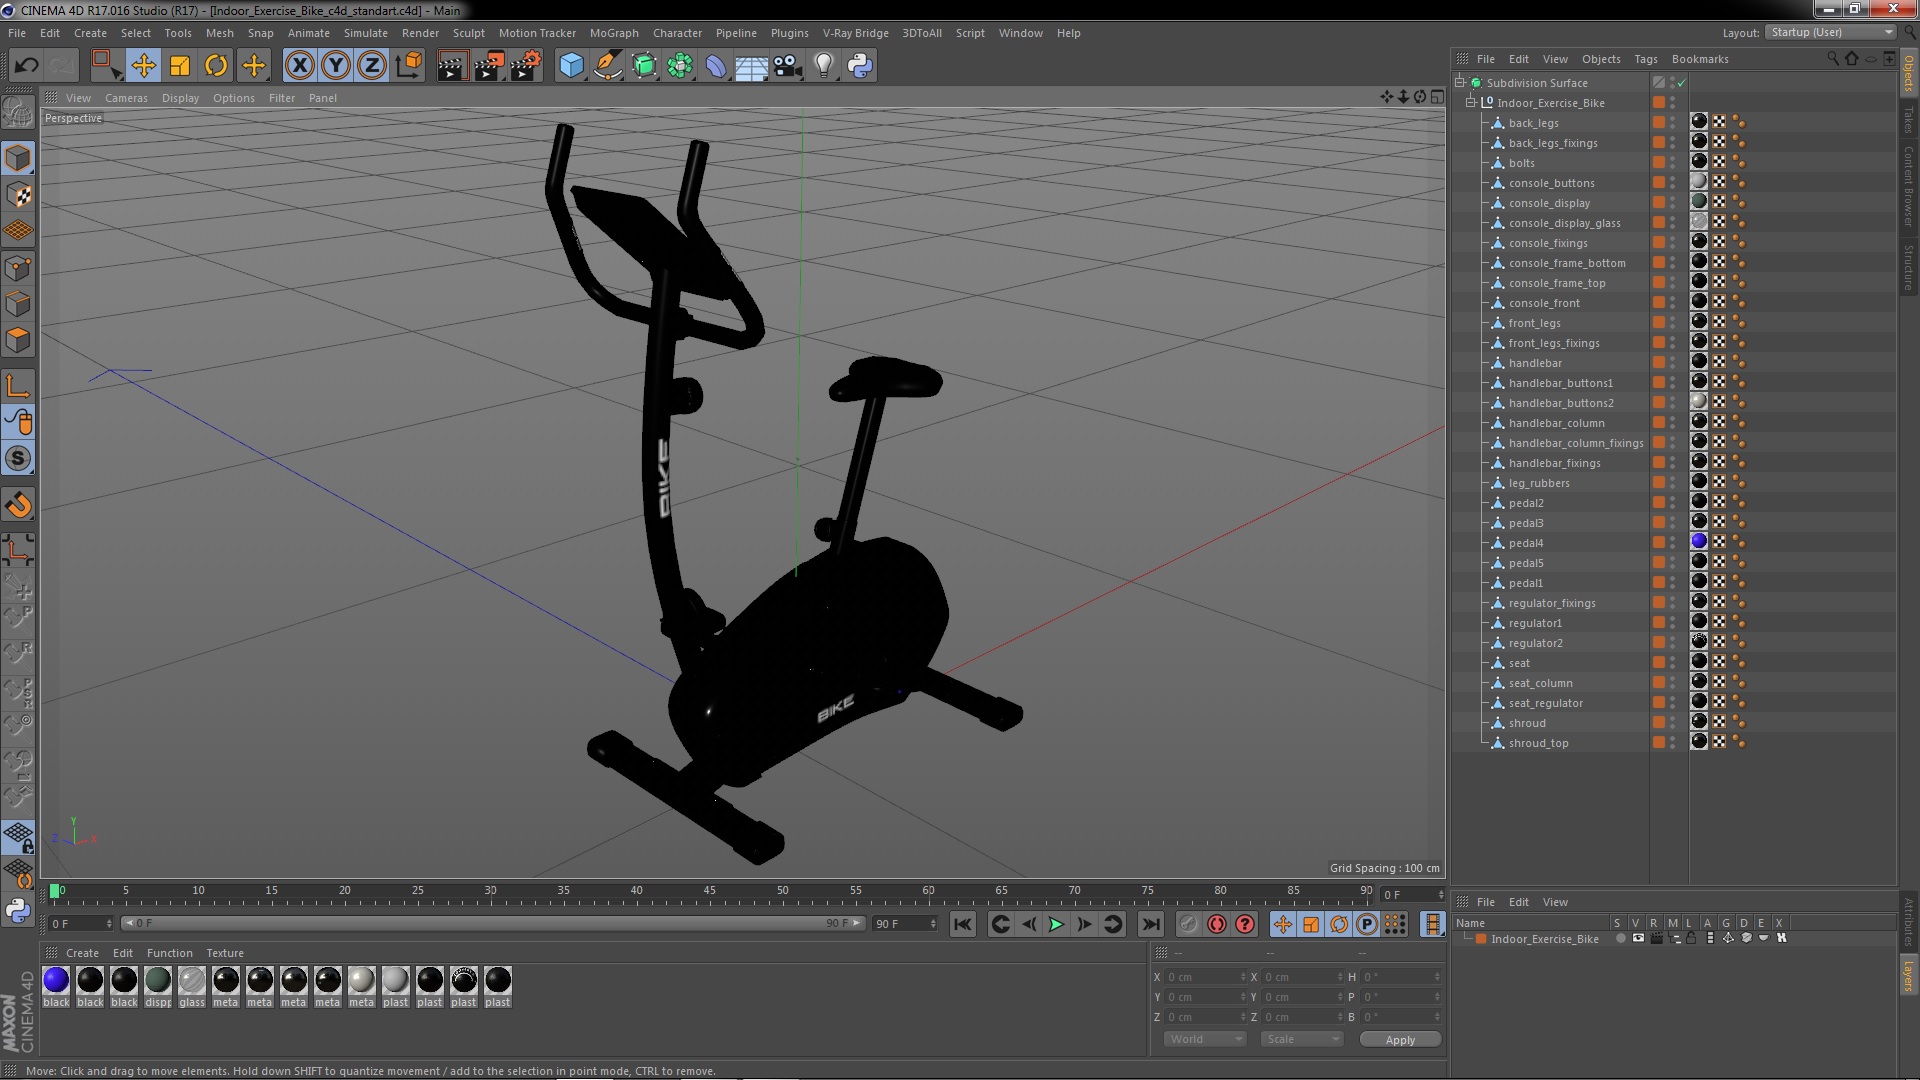Click Record Active Objects button
Viewport: 1920px width, 1080px height.
click(1188, 925)
